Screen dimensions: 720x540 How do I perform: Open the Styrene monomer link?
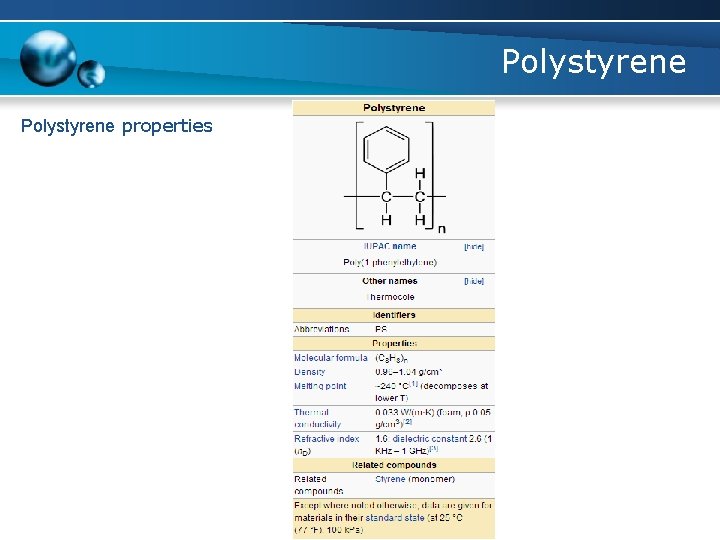pos(390,479)
